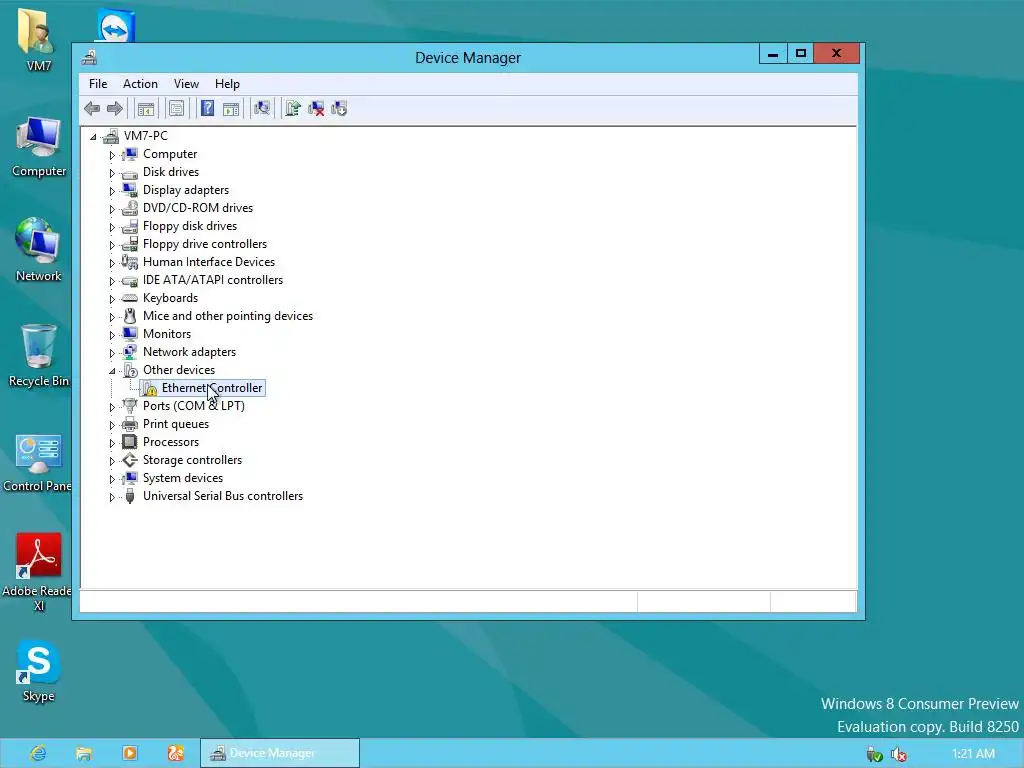
Task: Click the blue Help question mark icon
Action: pyautogui.click(x=207, y=108)
